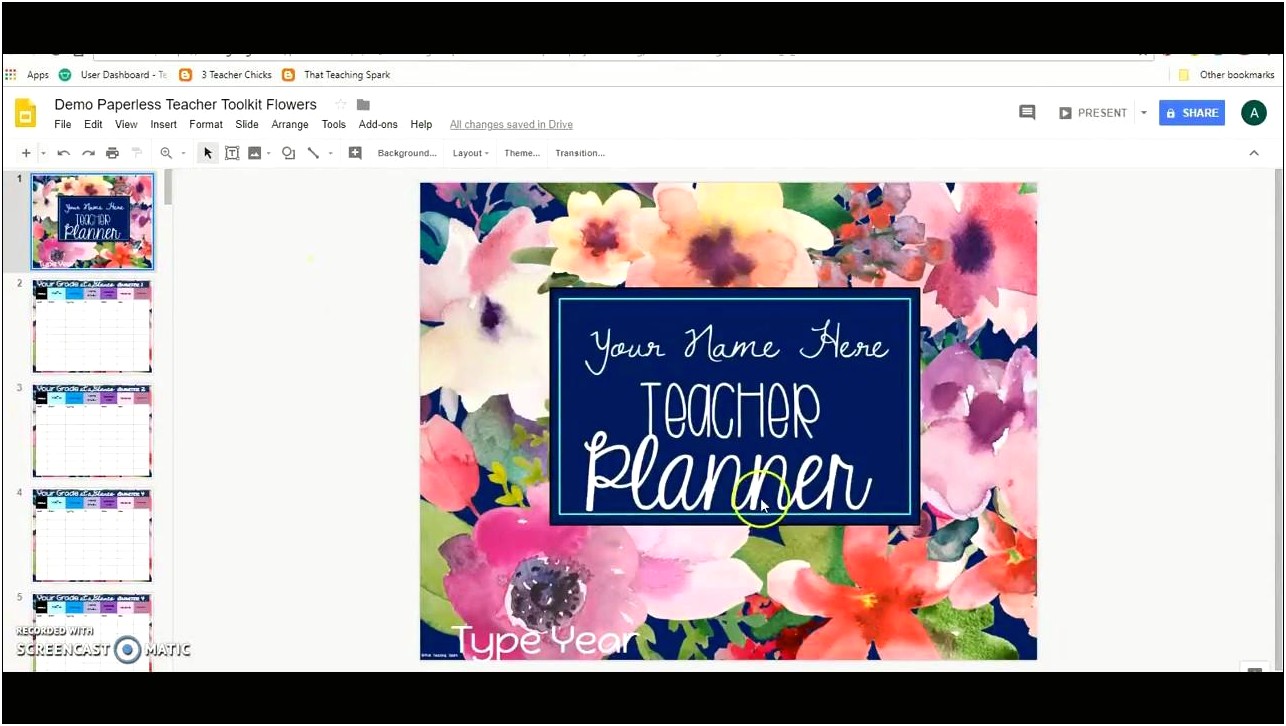This screenshot has height=726, width=1286.
Task: Print the presentation
Action: 112,153
